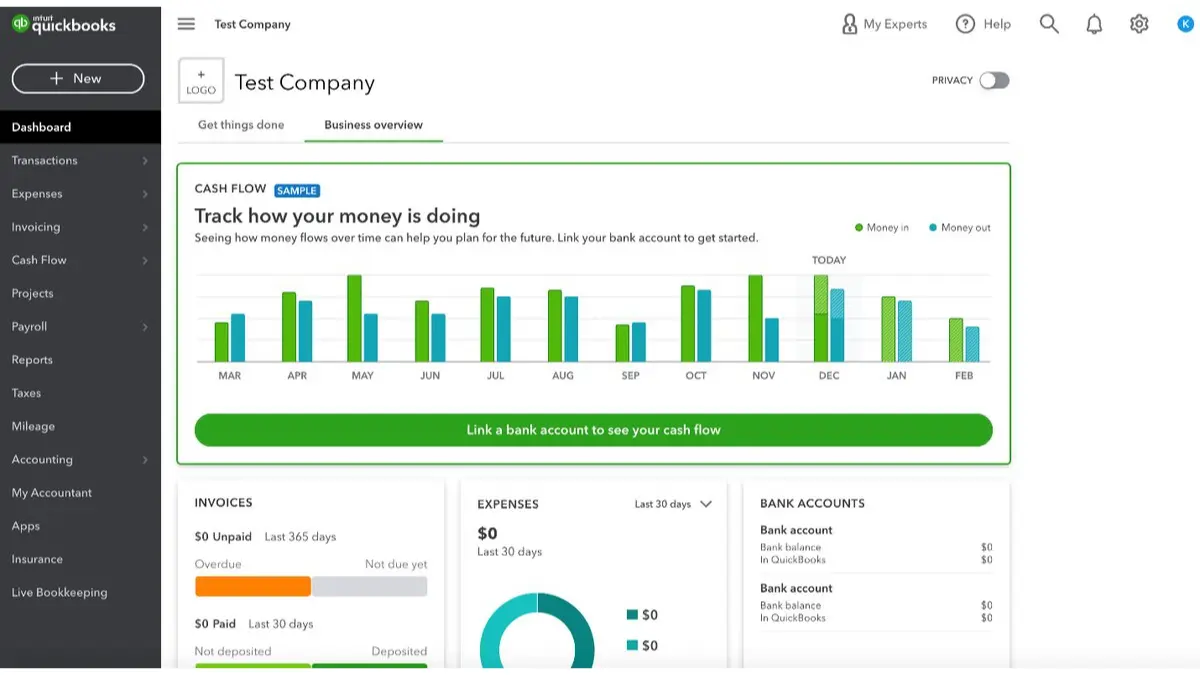This screenshot has height=675, width=1200.
Task: Open the hamburger menu icon
Action: click(186, 23)
